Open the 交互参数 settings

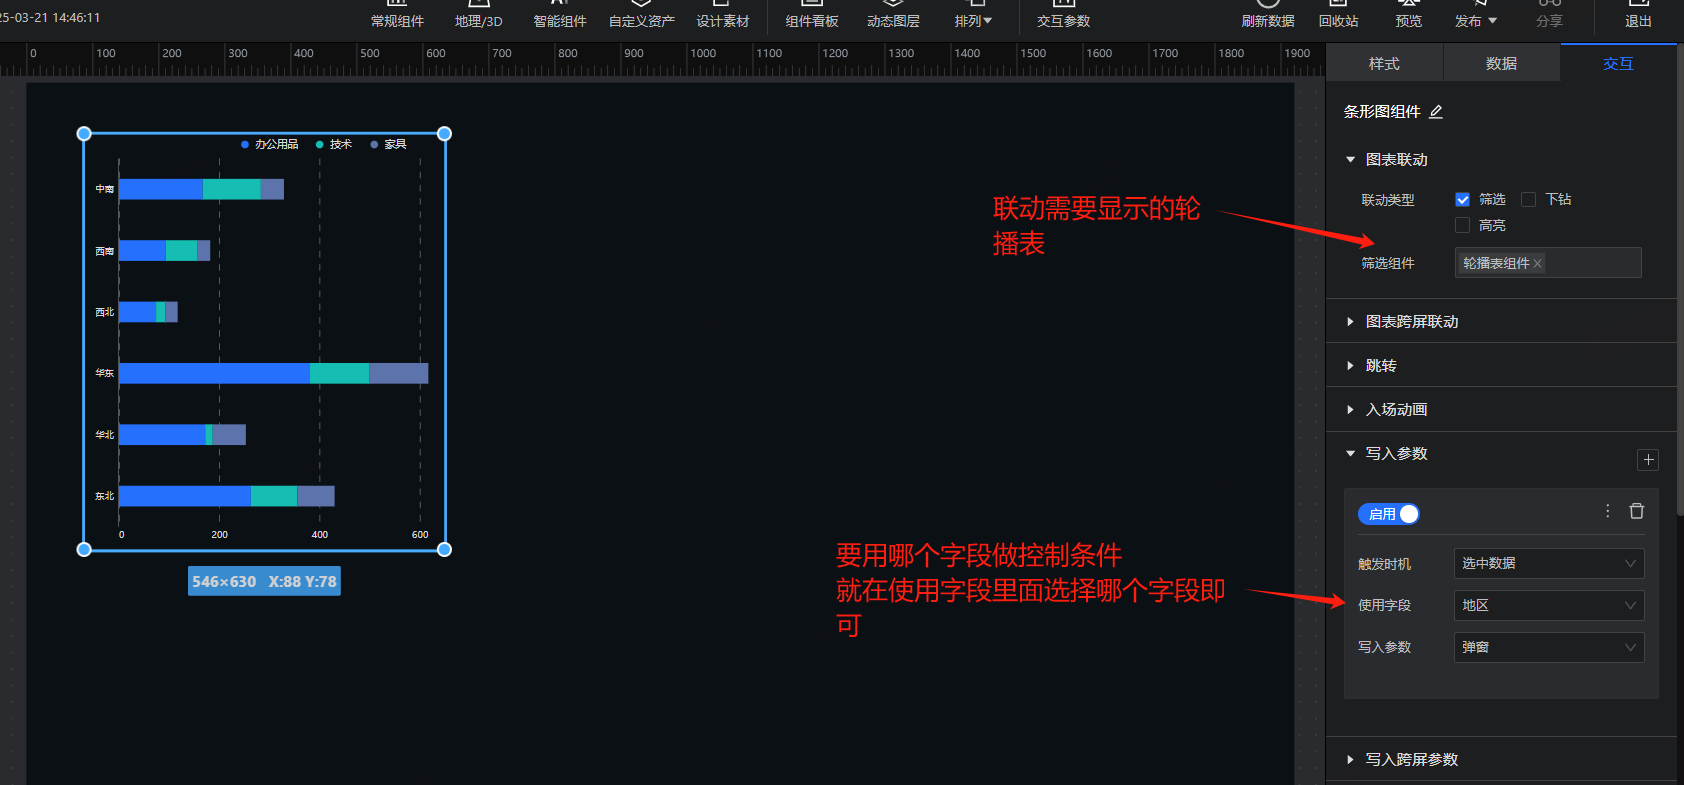point(1063,15)
